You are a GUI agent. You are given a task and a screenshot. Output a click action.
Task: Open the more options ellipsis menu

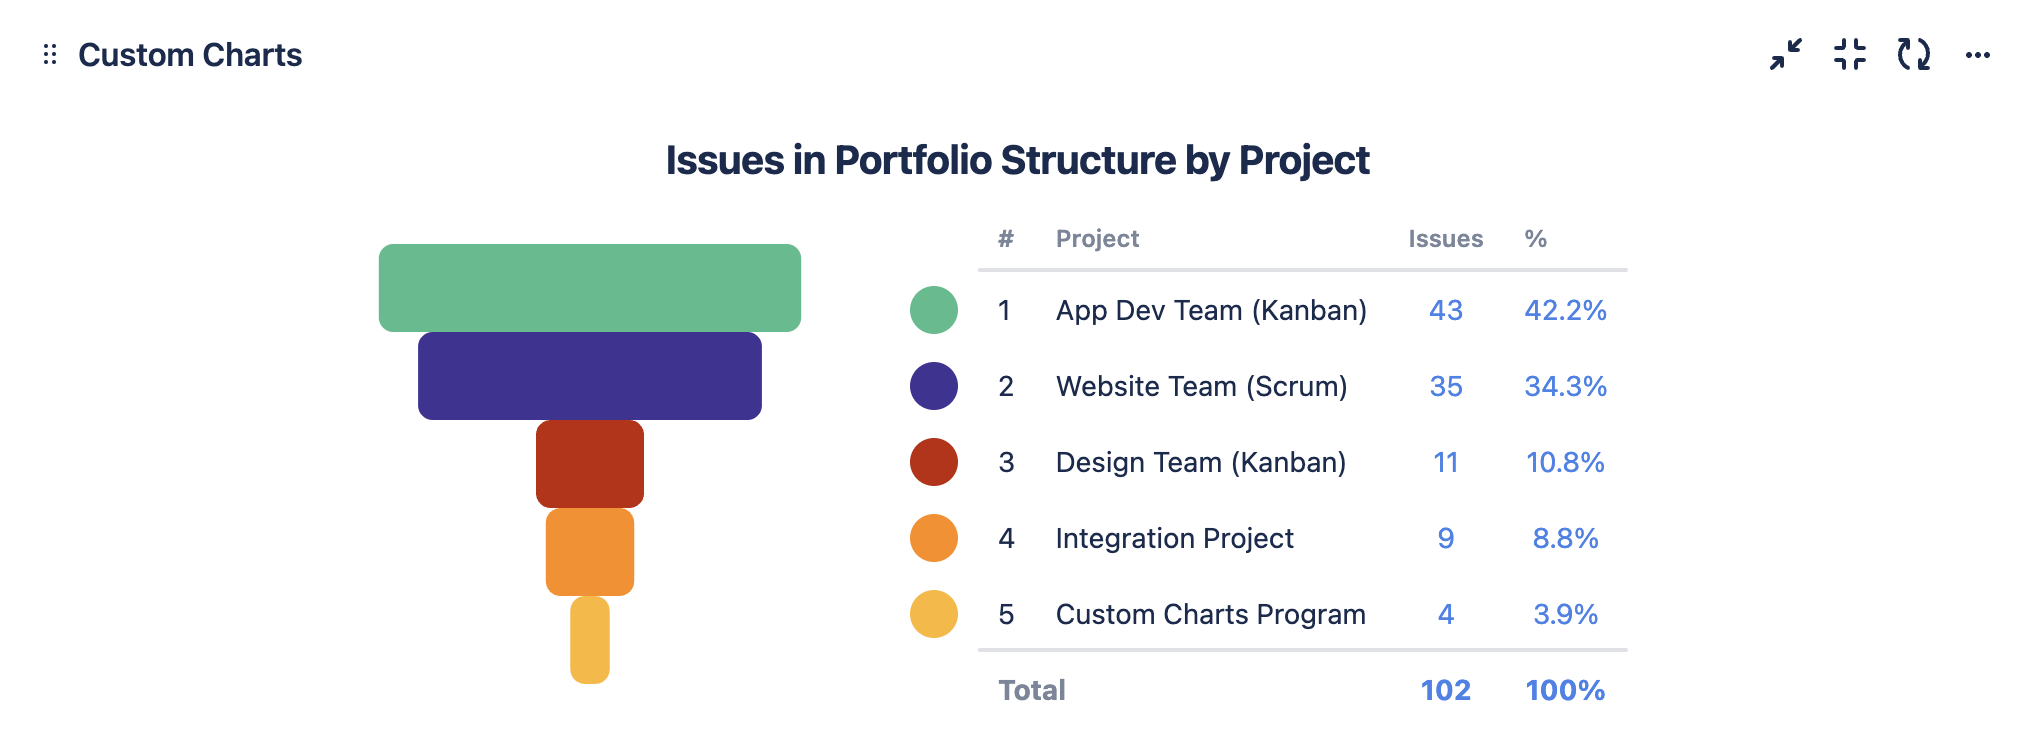(1977, 55)
